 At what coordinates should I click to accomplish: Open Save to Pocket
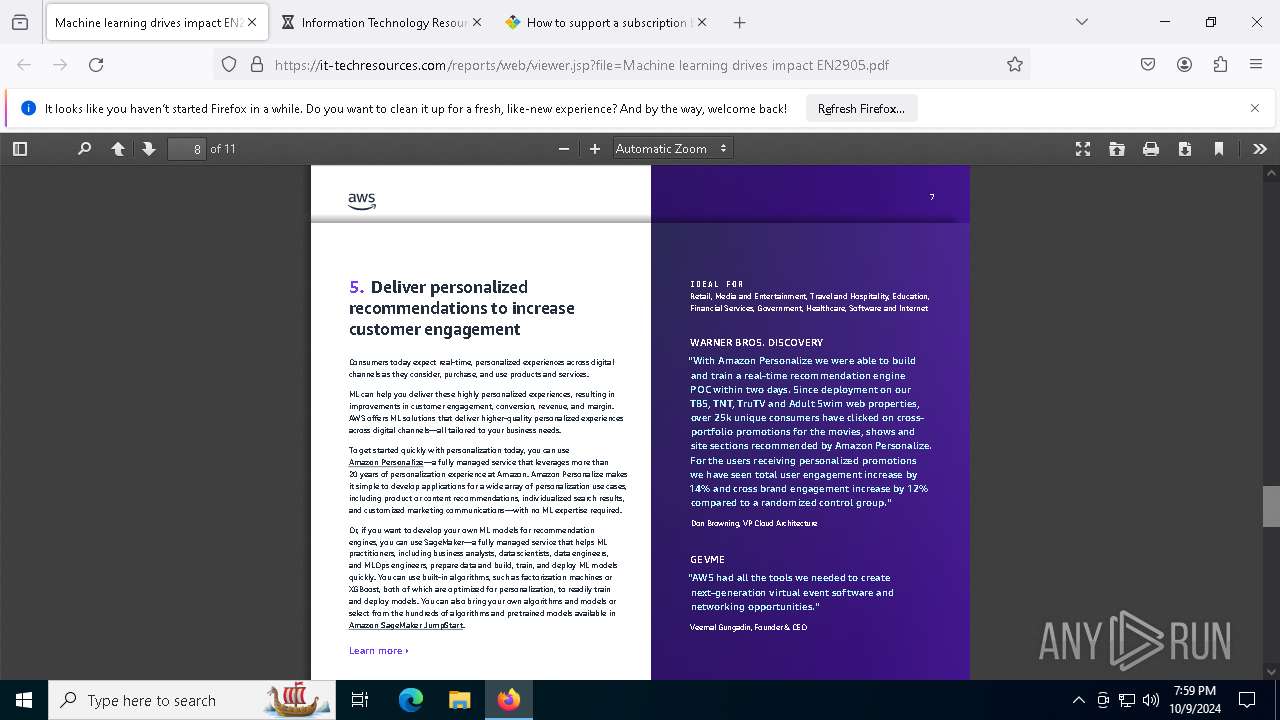[x=1148, y=65]
